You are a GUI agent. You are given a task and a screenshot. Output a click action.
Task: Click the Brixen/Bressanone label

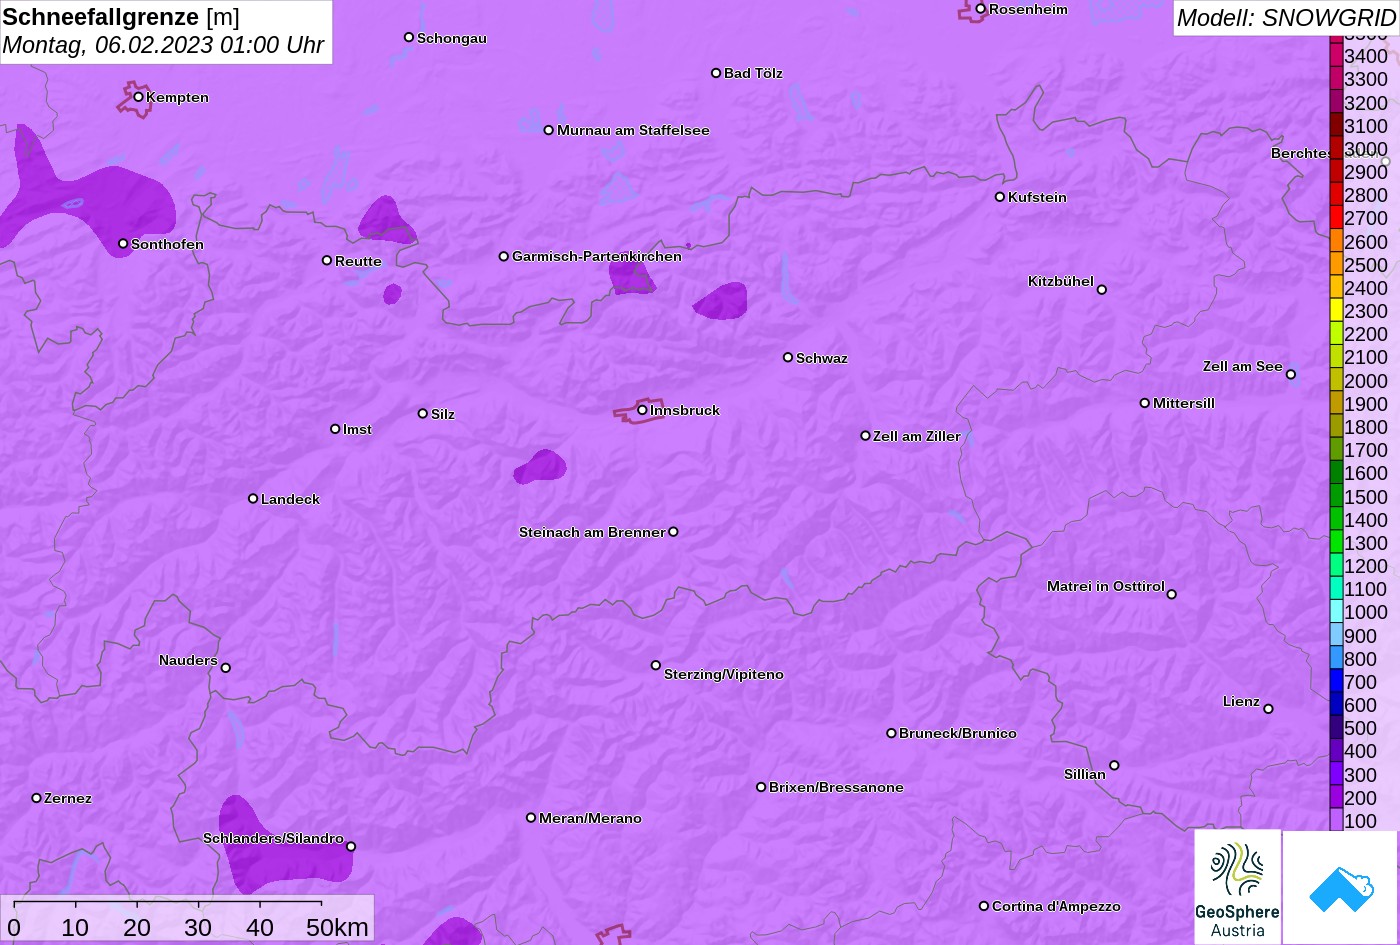(836, 788)
